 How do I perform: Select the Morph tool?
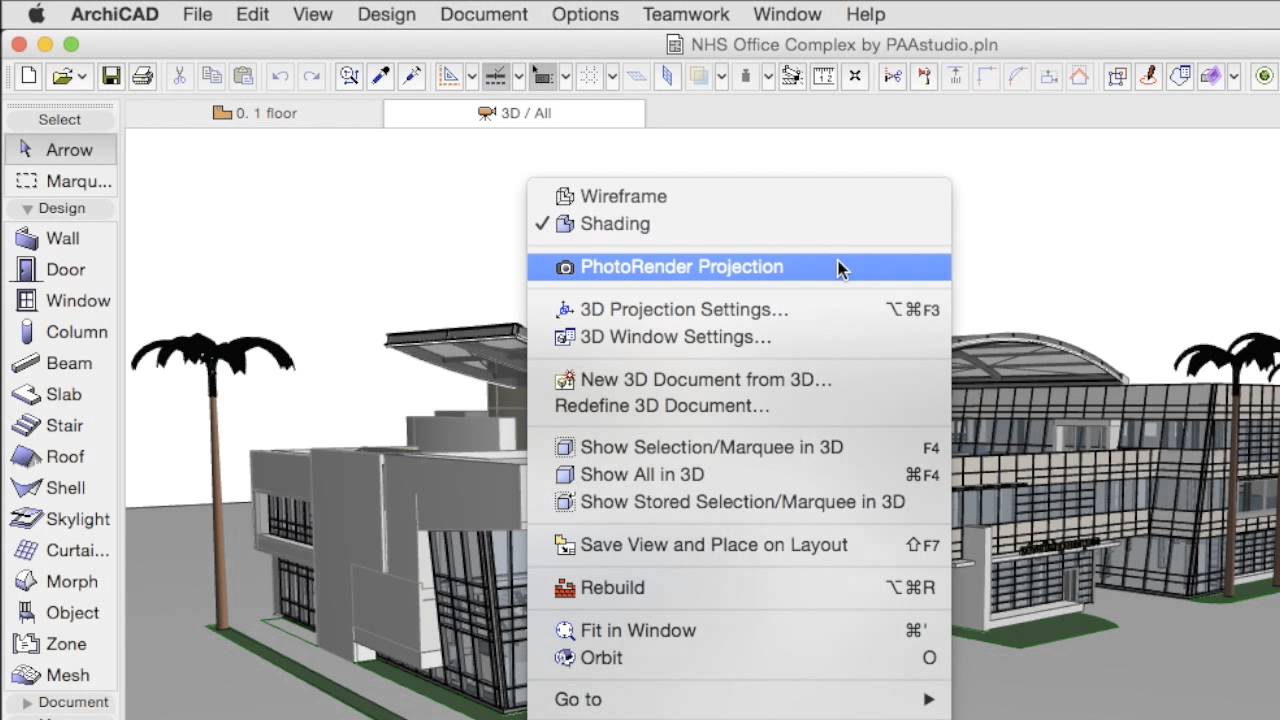(x=61, y=581)
